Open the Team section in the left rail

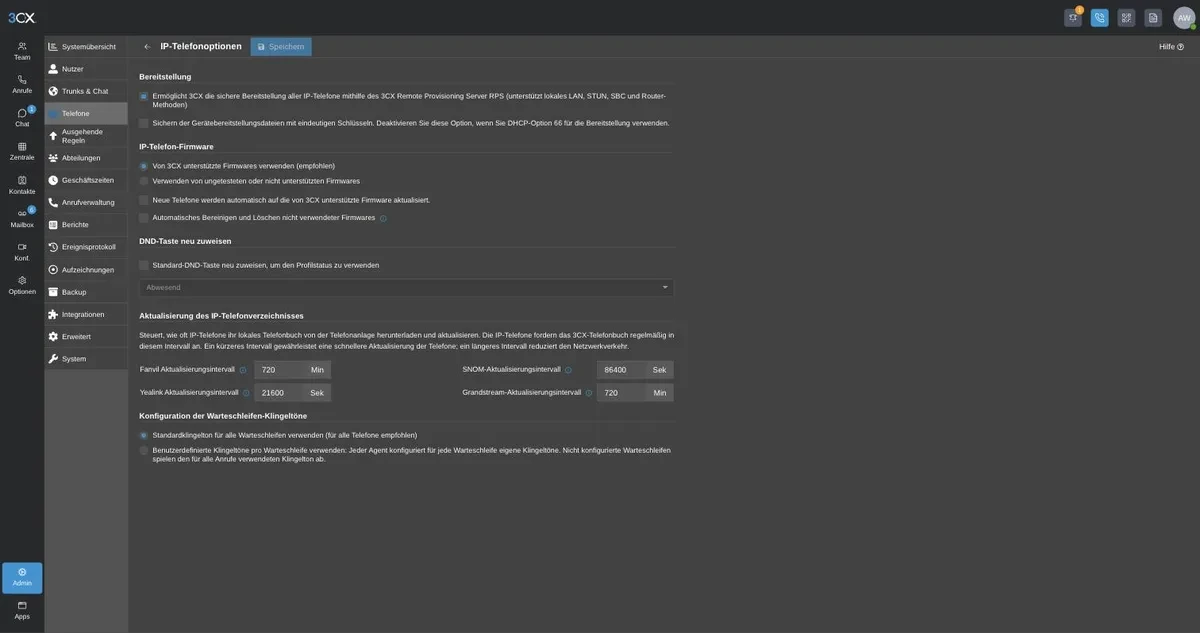[22, 51]
